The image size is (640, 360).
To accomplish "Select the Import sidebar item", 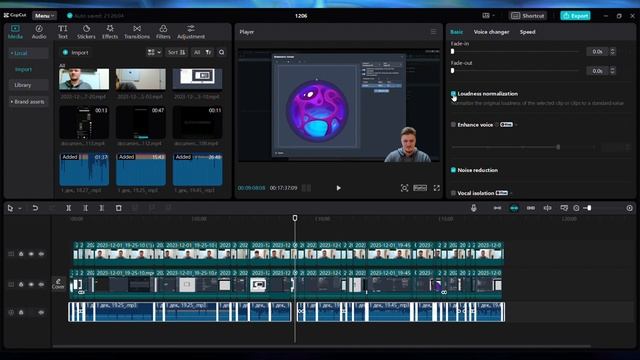I will click(x=23, y=69).
